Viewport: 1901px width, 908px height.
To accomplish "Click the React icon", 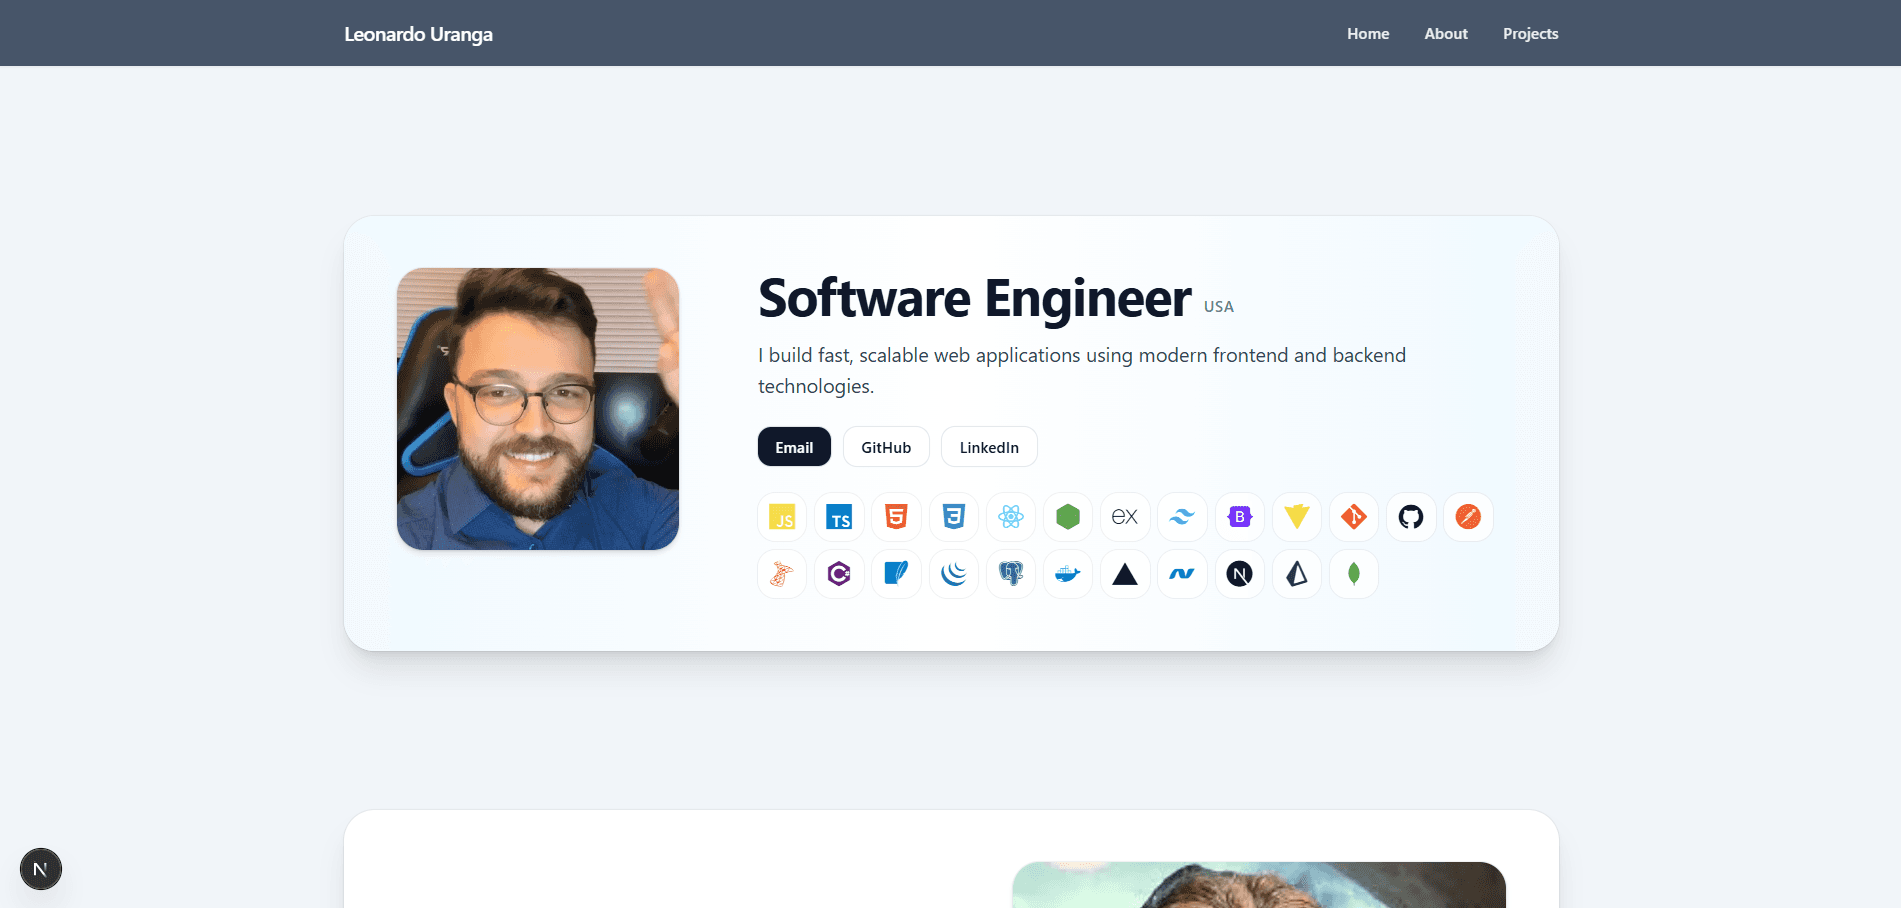I will click(x=1010, y=517).
